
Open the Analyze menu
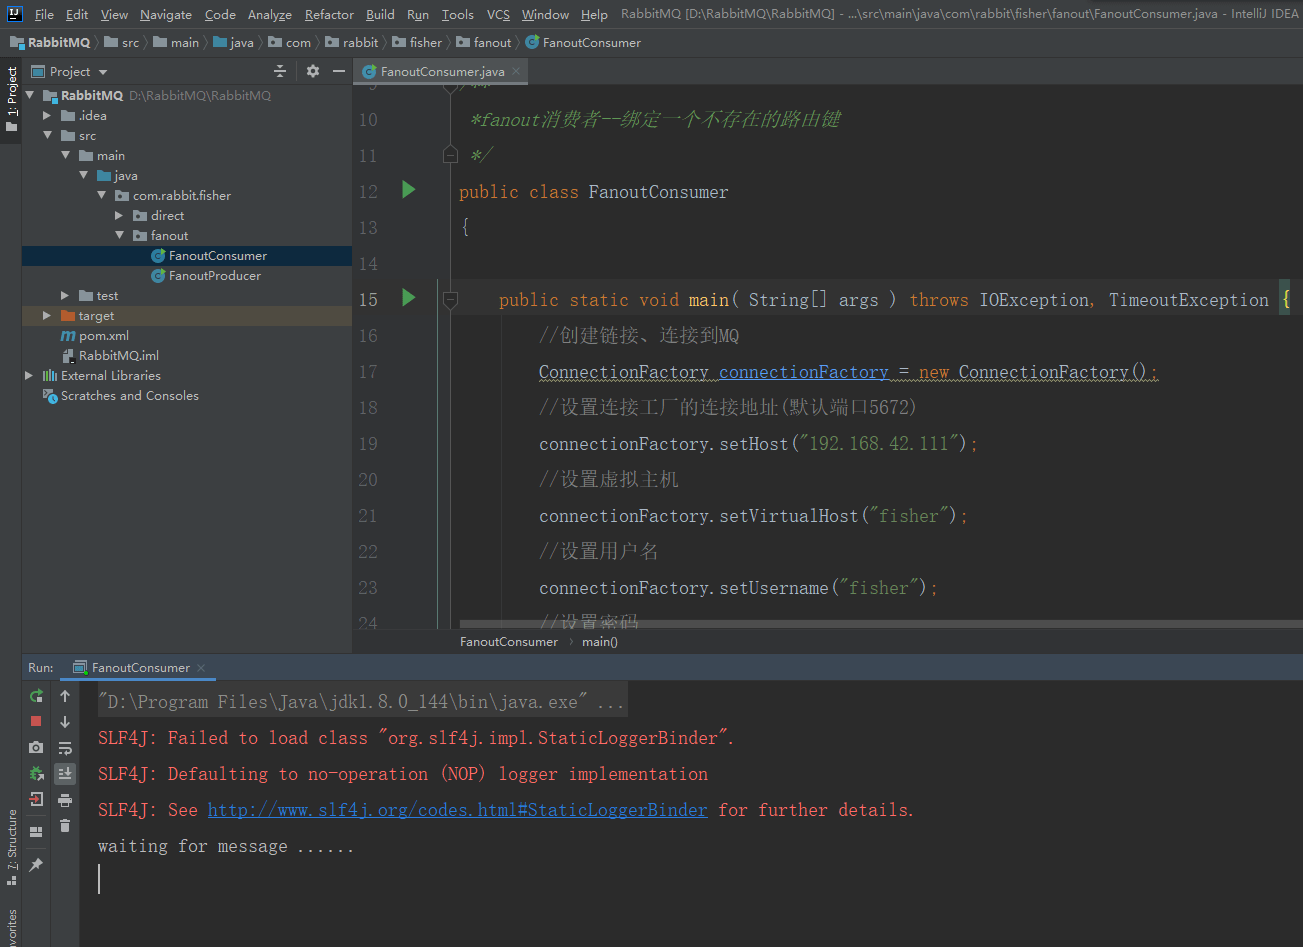(270, 14)
